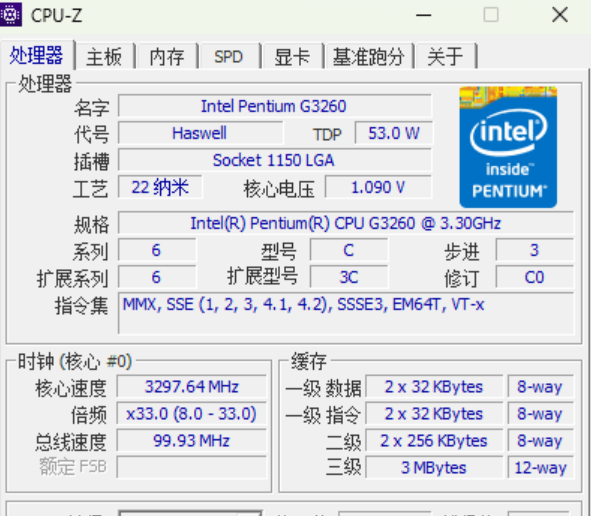Switch to the 主板 tab
This screenshot has width=591, height=516.
[x=104, y=57]
